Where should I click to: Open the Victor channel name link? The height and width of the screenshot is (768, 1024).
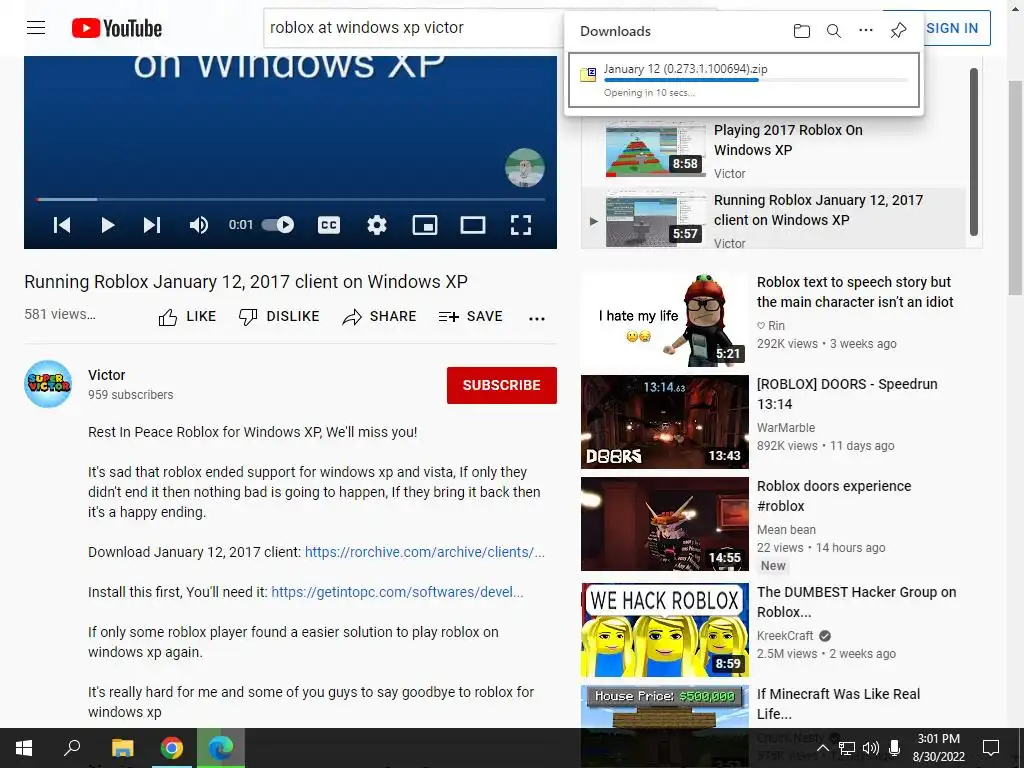106,375
